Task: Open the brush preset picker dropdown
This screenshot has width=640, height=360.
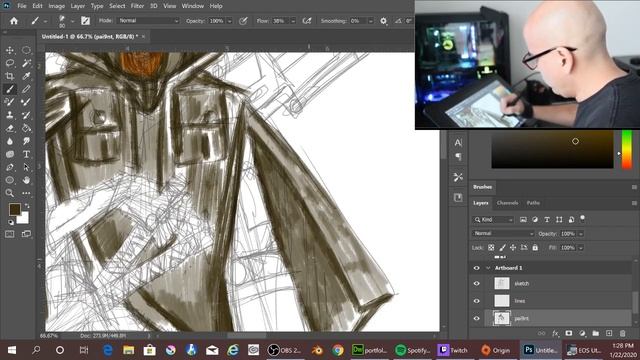Action: pyautogui.click(x=72, y=21)
